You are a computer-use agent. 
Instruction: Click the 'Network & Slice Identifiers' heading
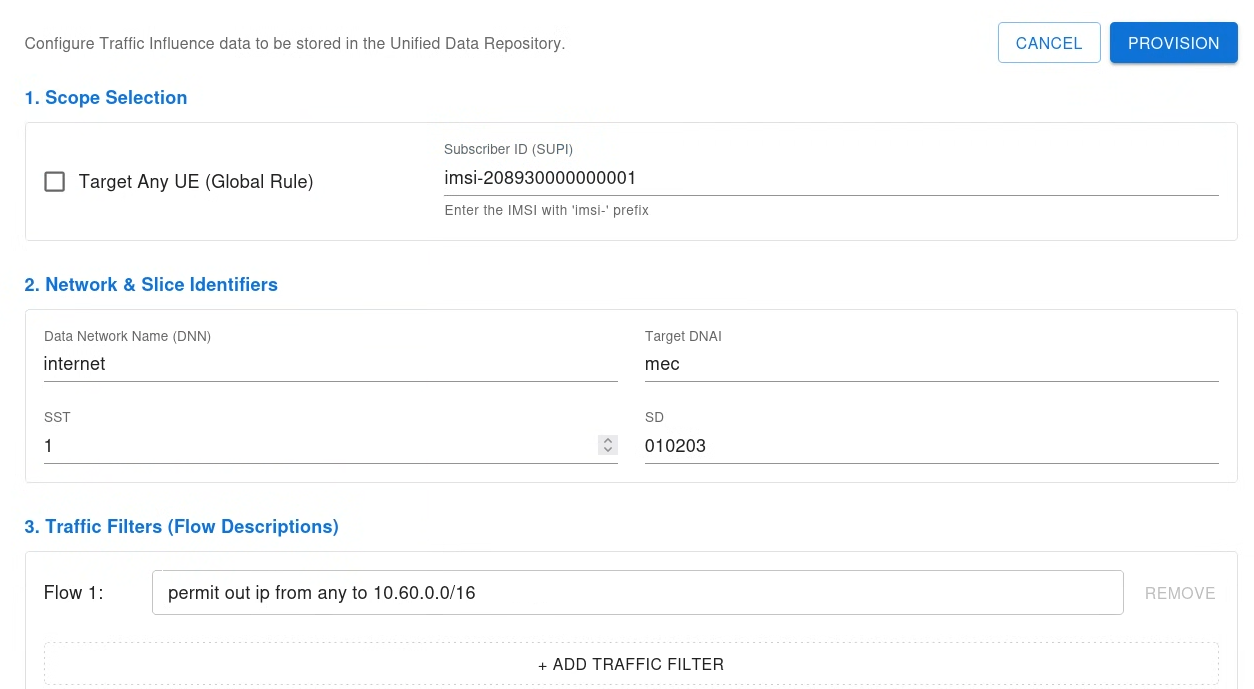coord(151,285)
